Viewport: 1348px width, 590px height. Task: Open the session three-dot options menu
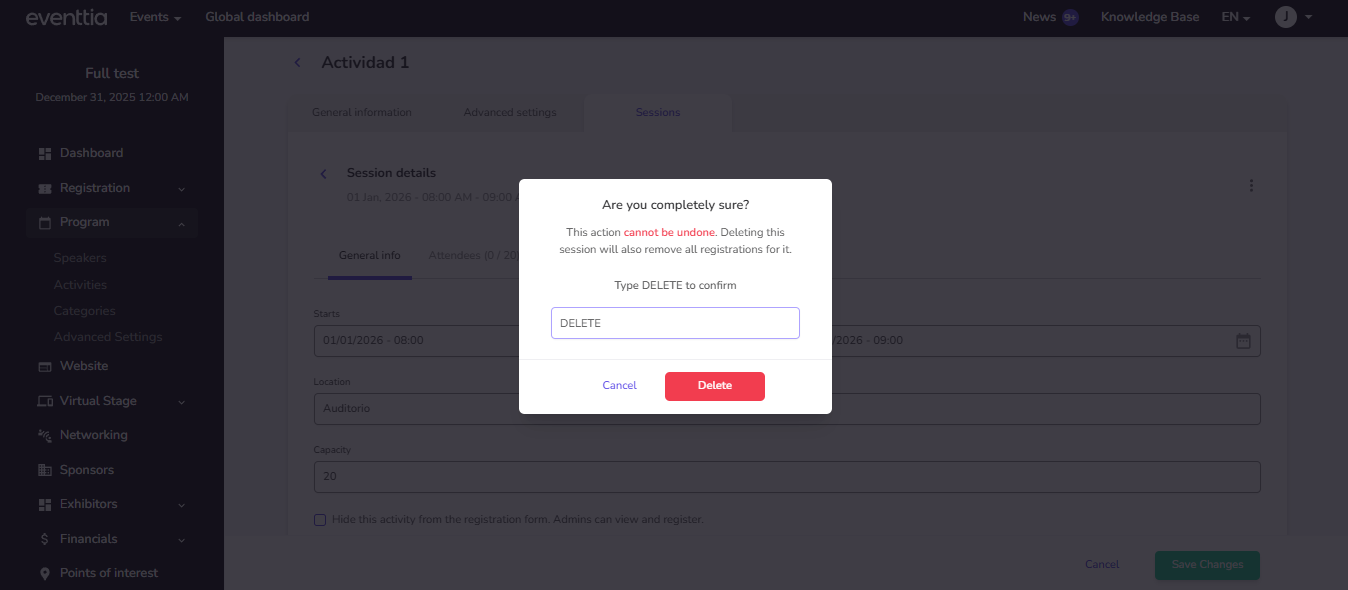(x=1251, y=186)
